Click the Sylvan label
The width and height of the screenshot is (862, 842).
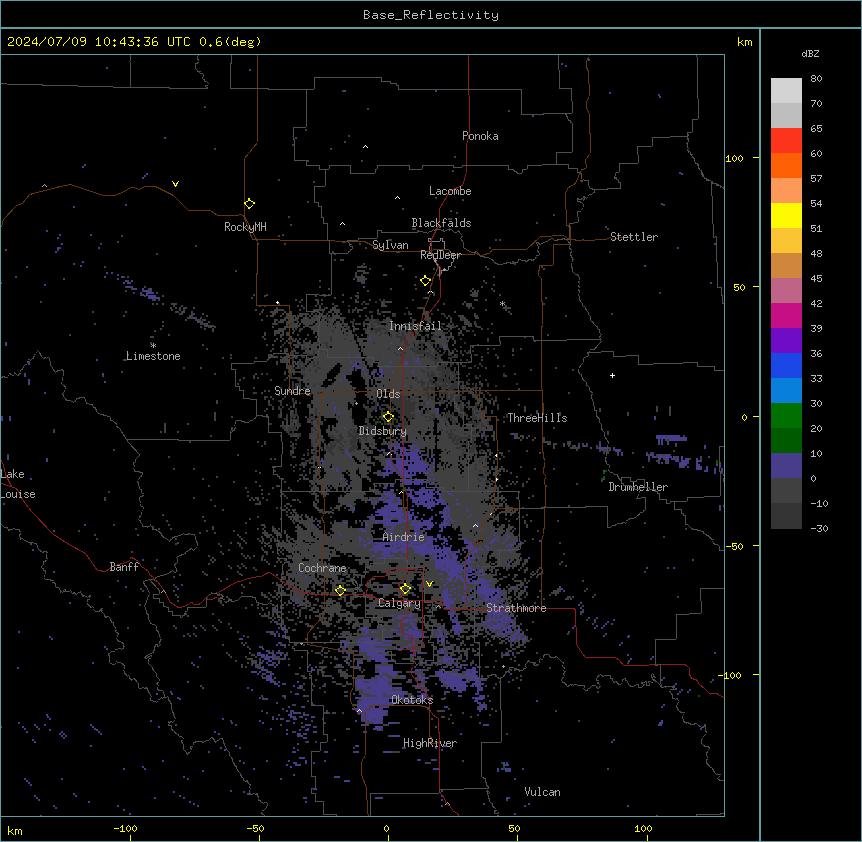pos(390,245)
